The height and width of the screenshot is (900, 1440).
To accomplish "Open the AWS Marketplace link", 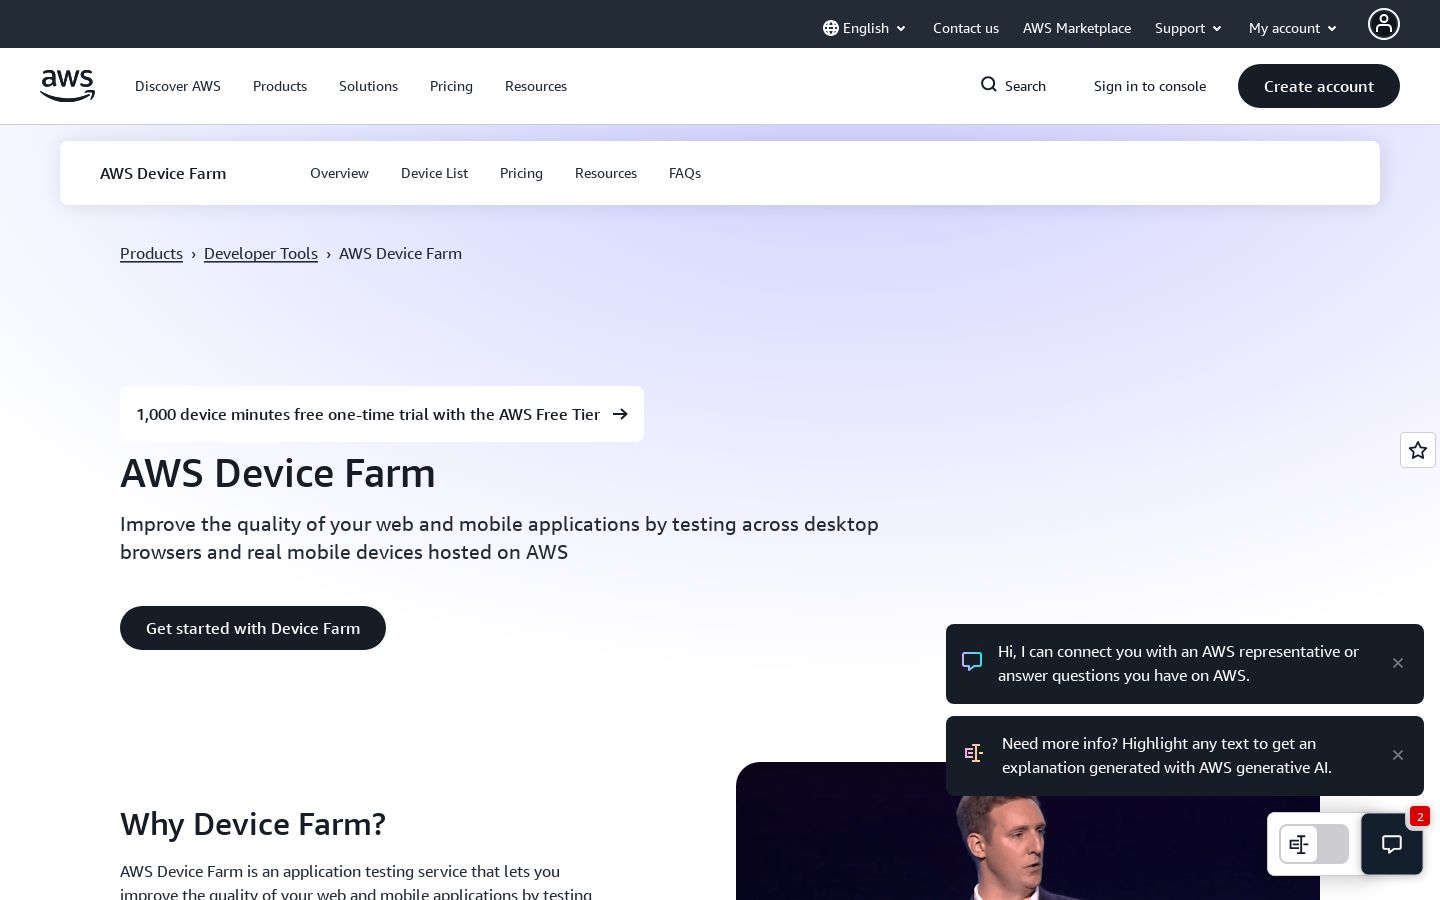I will (x=1077, y=28).
